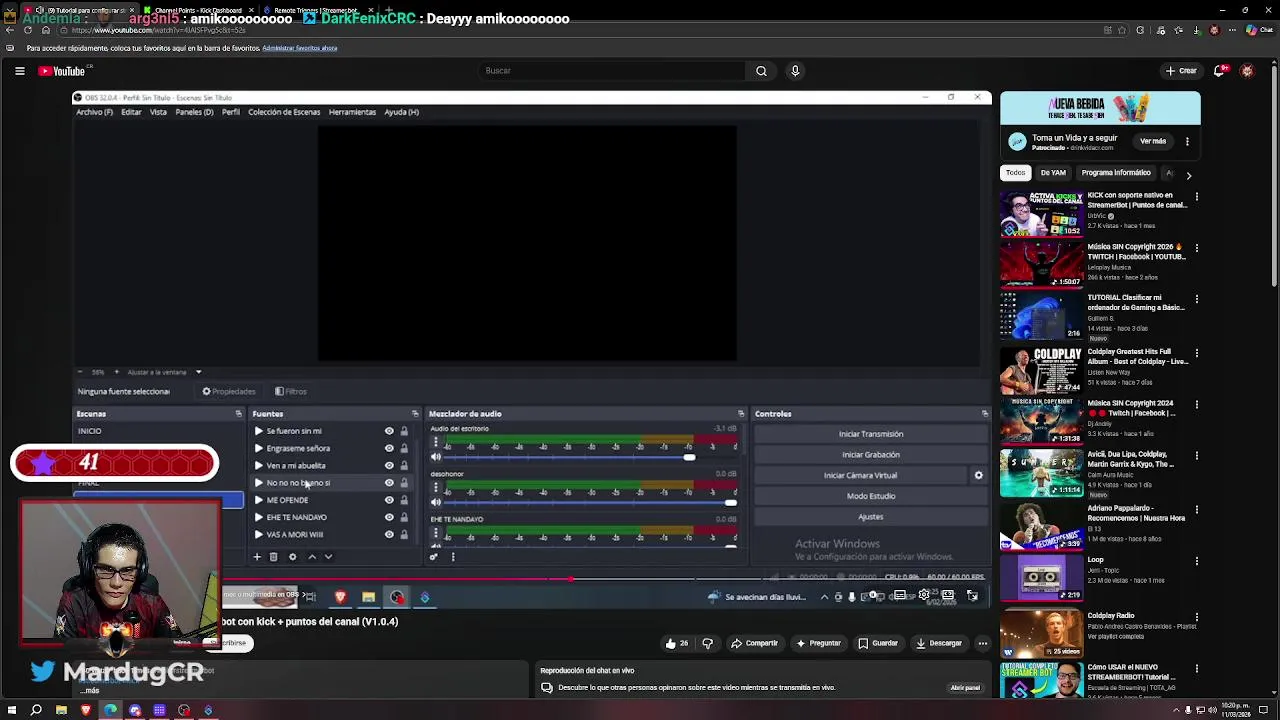Expand the "ME OFENDE" source arrow

click(258, 500)
